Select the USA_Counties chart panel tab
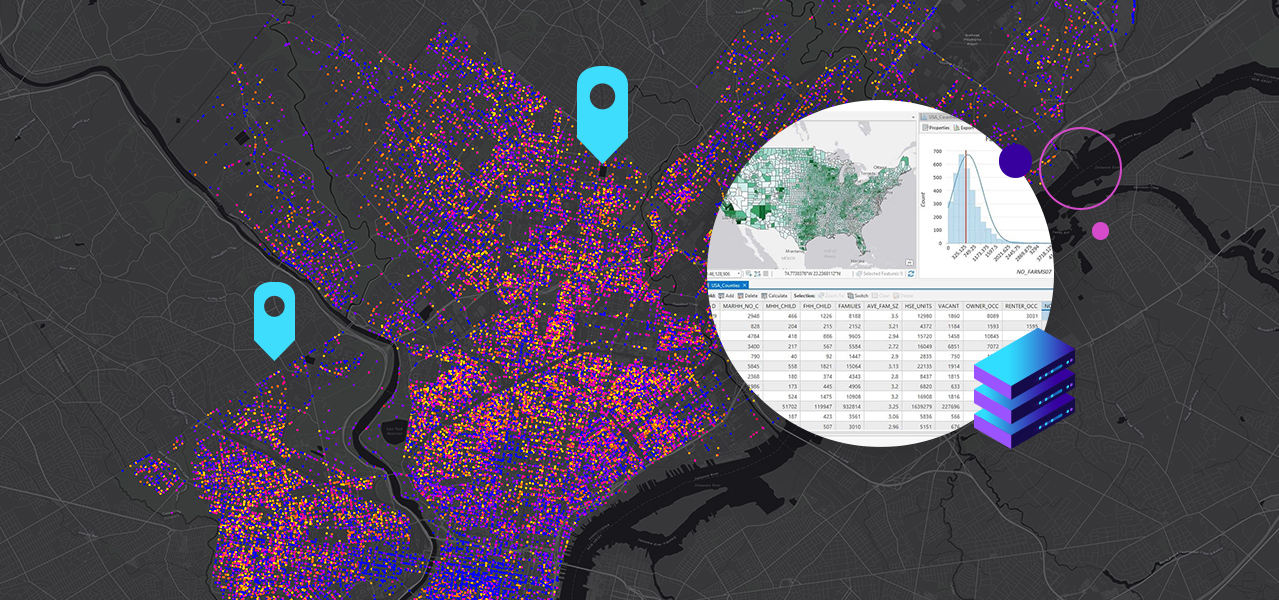1279x600 pixels. point(938,117)
